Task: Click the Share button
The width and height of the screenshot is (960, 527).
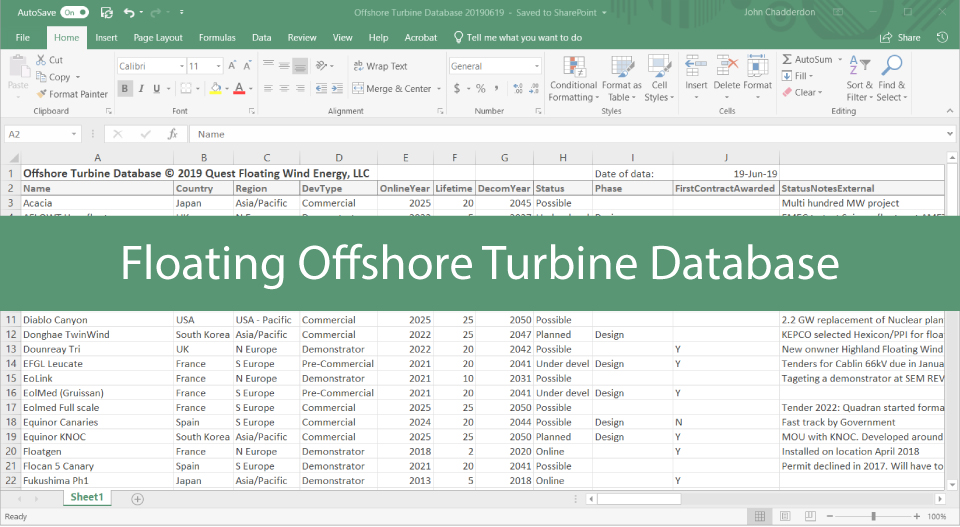Action: (900, 37)
